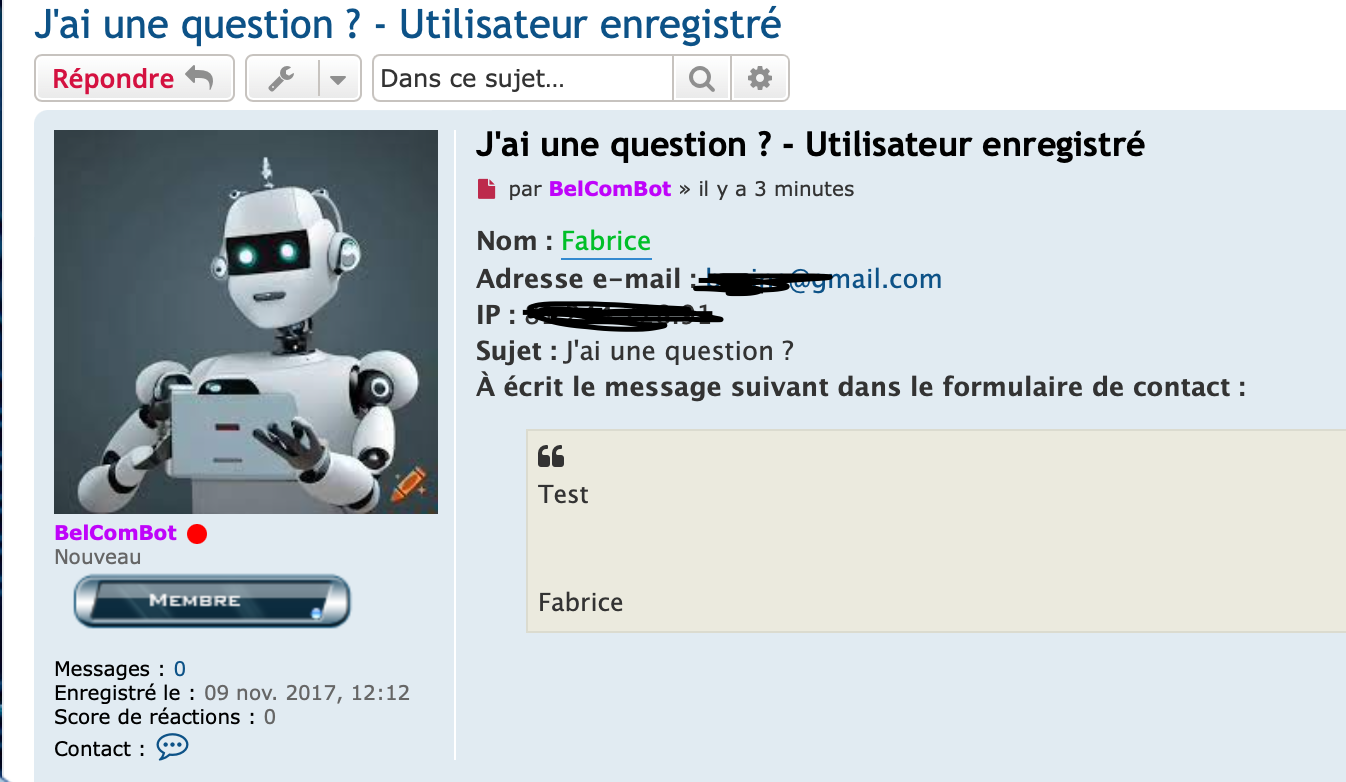This screenshot has width=1346, height=782.
Task: Click the red post document icon
Action: (x=487, y=189)
